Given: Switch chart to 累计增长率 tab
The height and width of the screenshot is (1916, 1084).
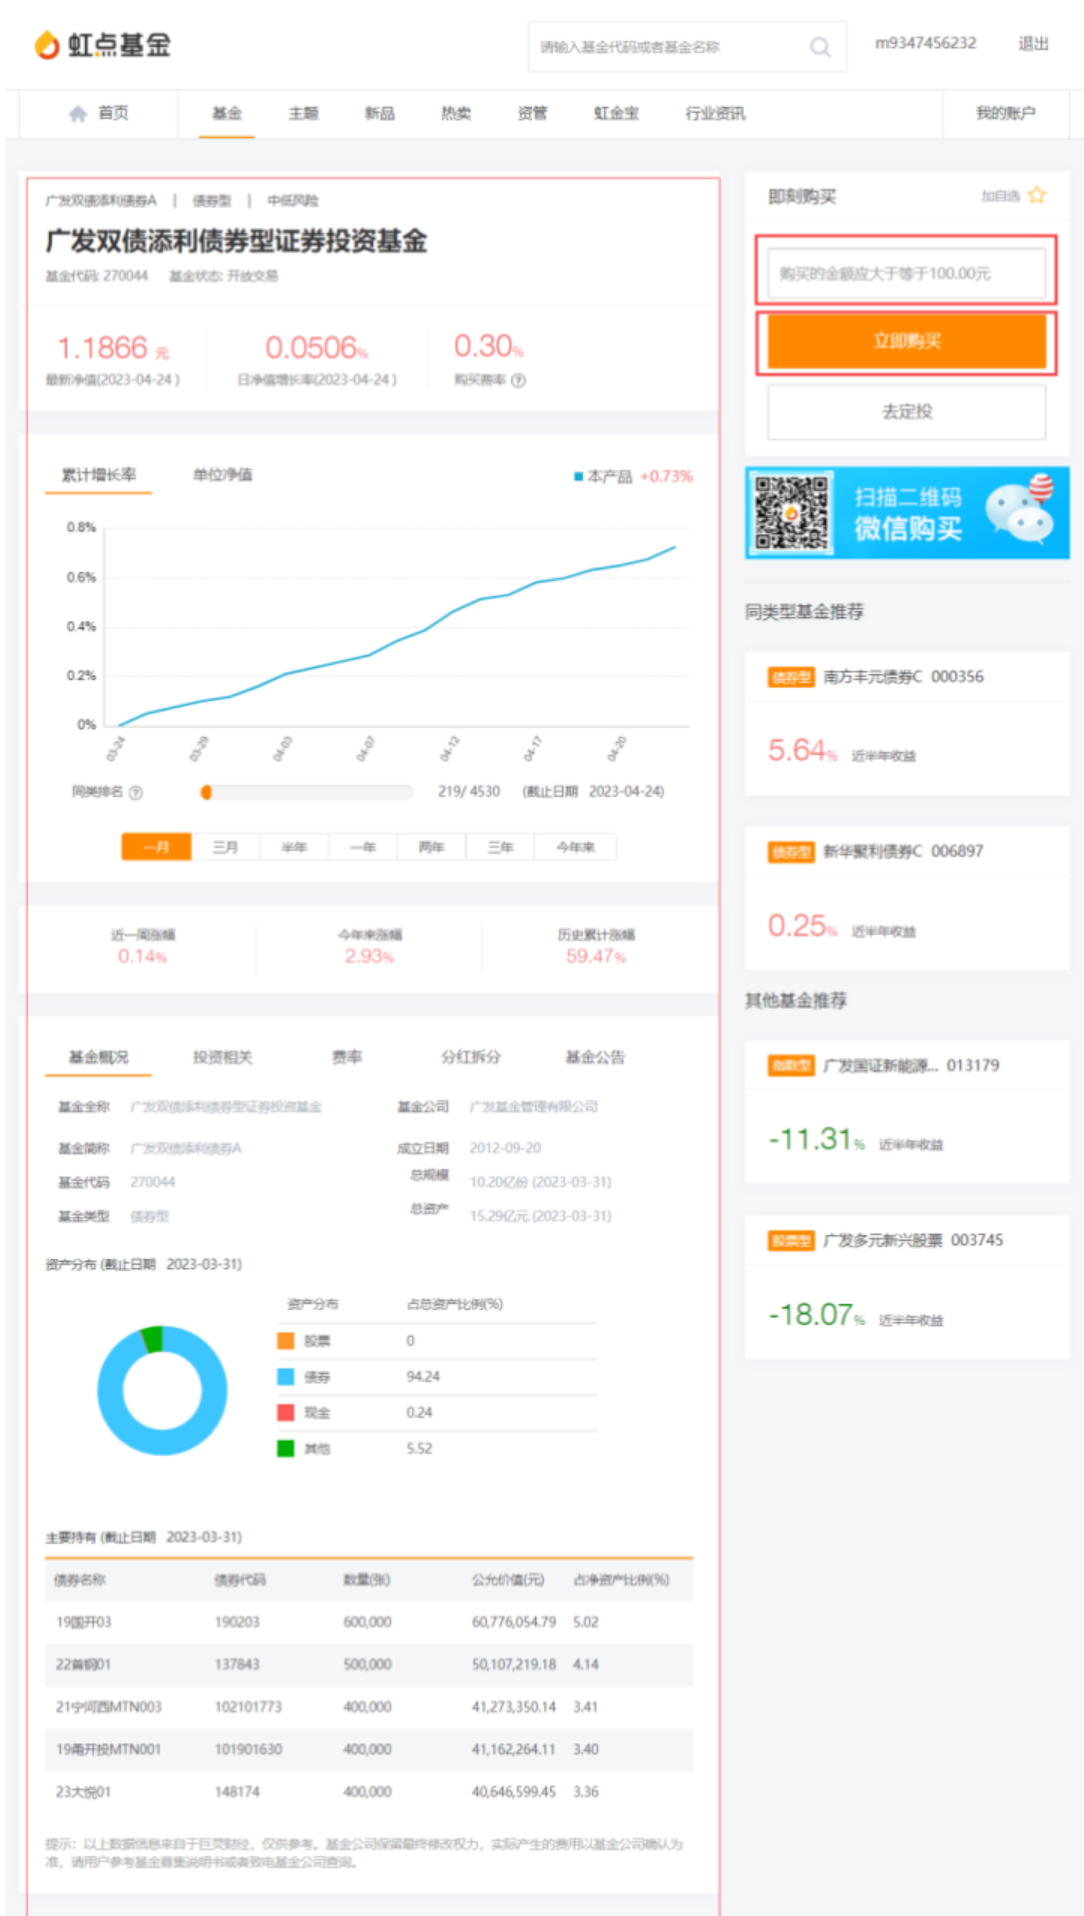Looking at the screenshot, I should coord(99,475).
